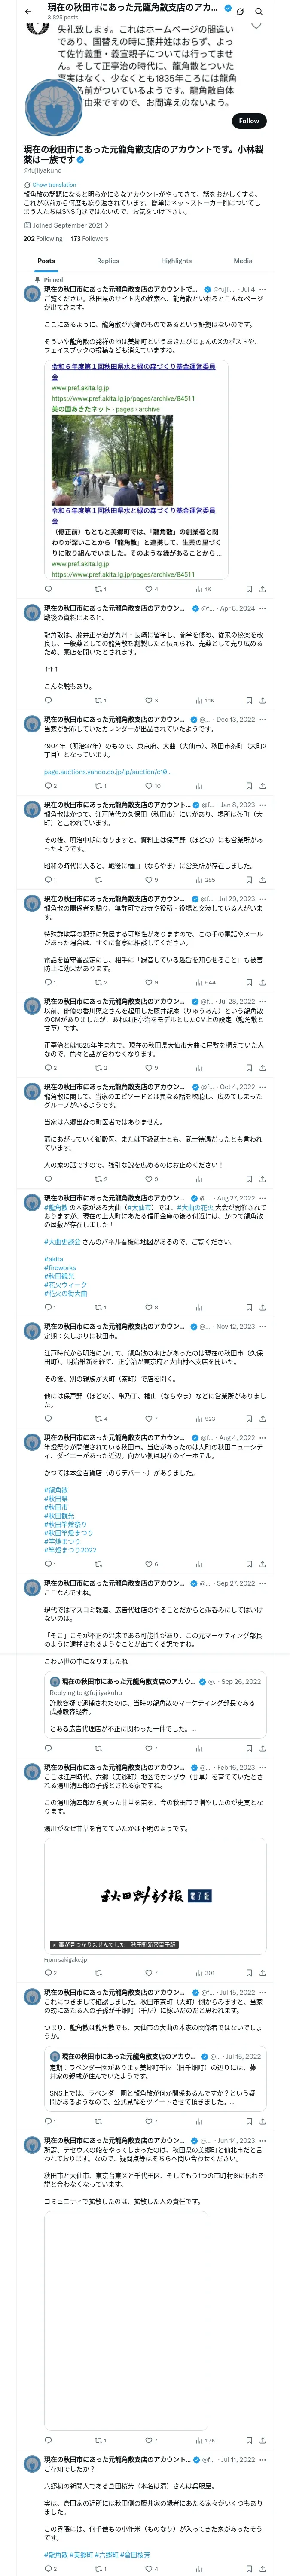Switch to the Replies tab
The image size is (290, 2576).
tap(108, 261)
